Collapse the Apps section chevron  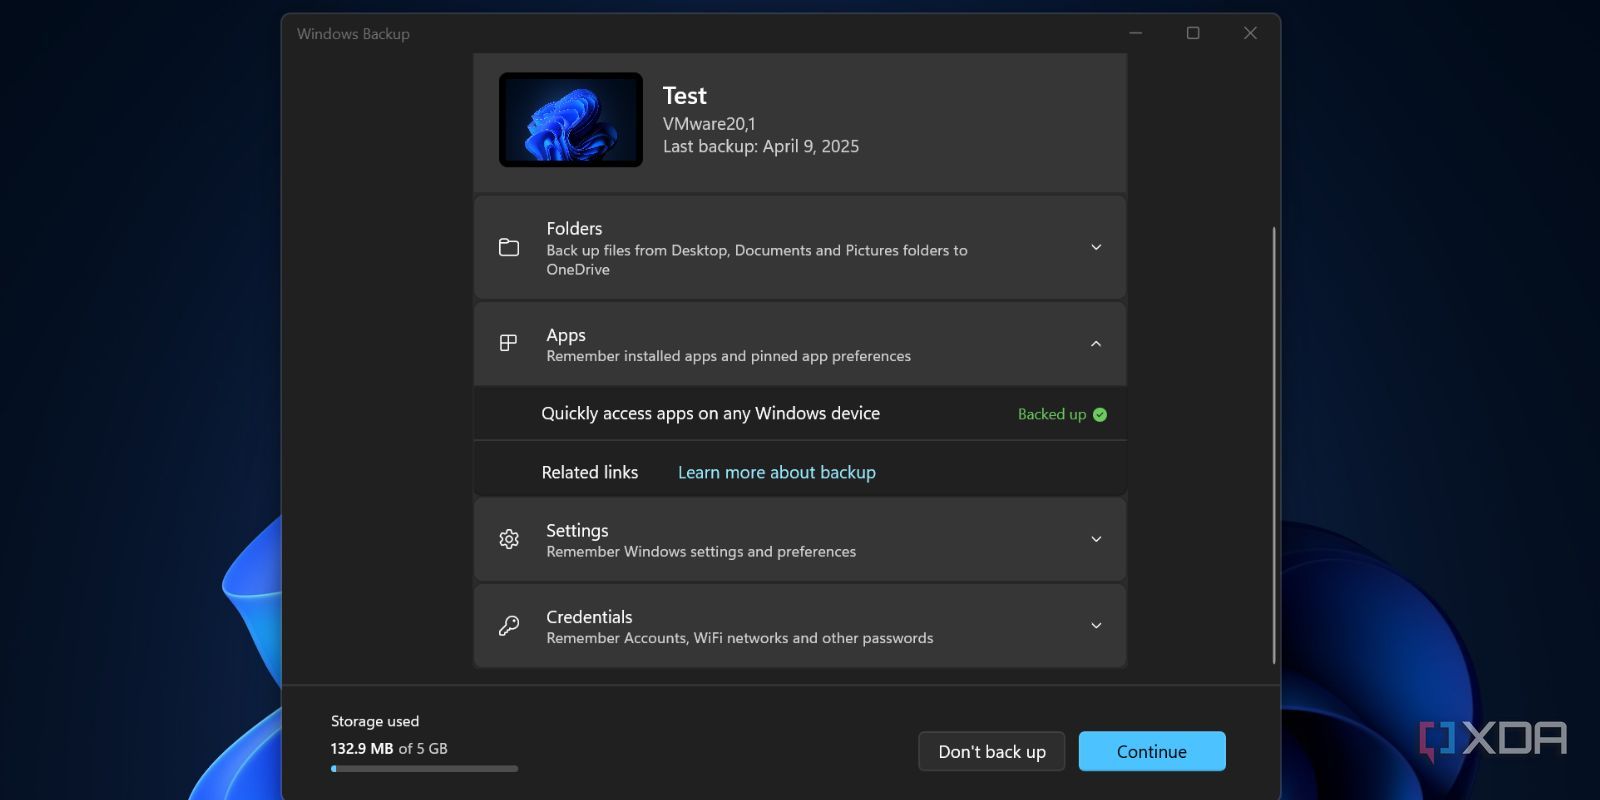(x=1096, y=344)
